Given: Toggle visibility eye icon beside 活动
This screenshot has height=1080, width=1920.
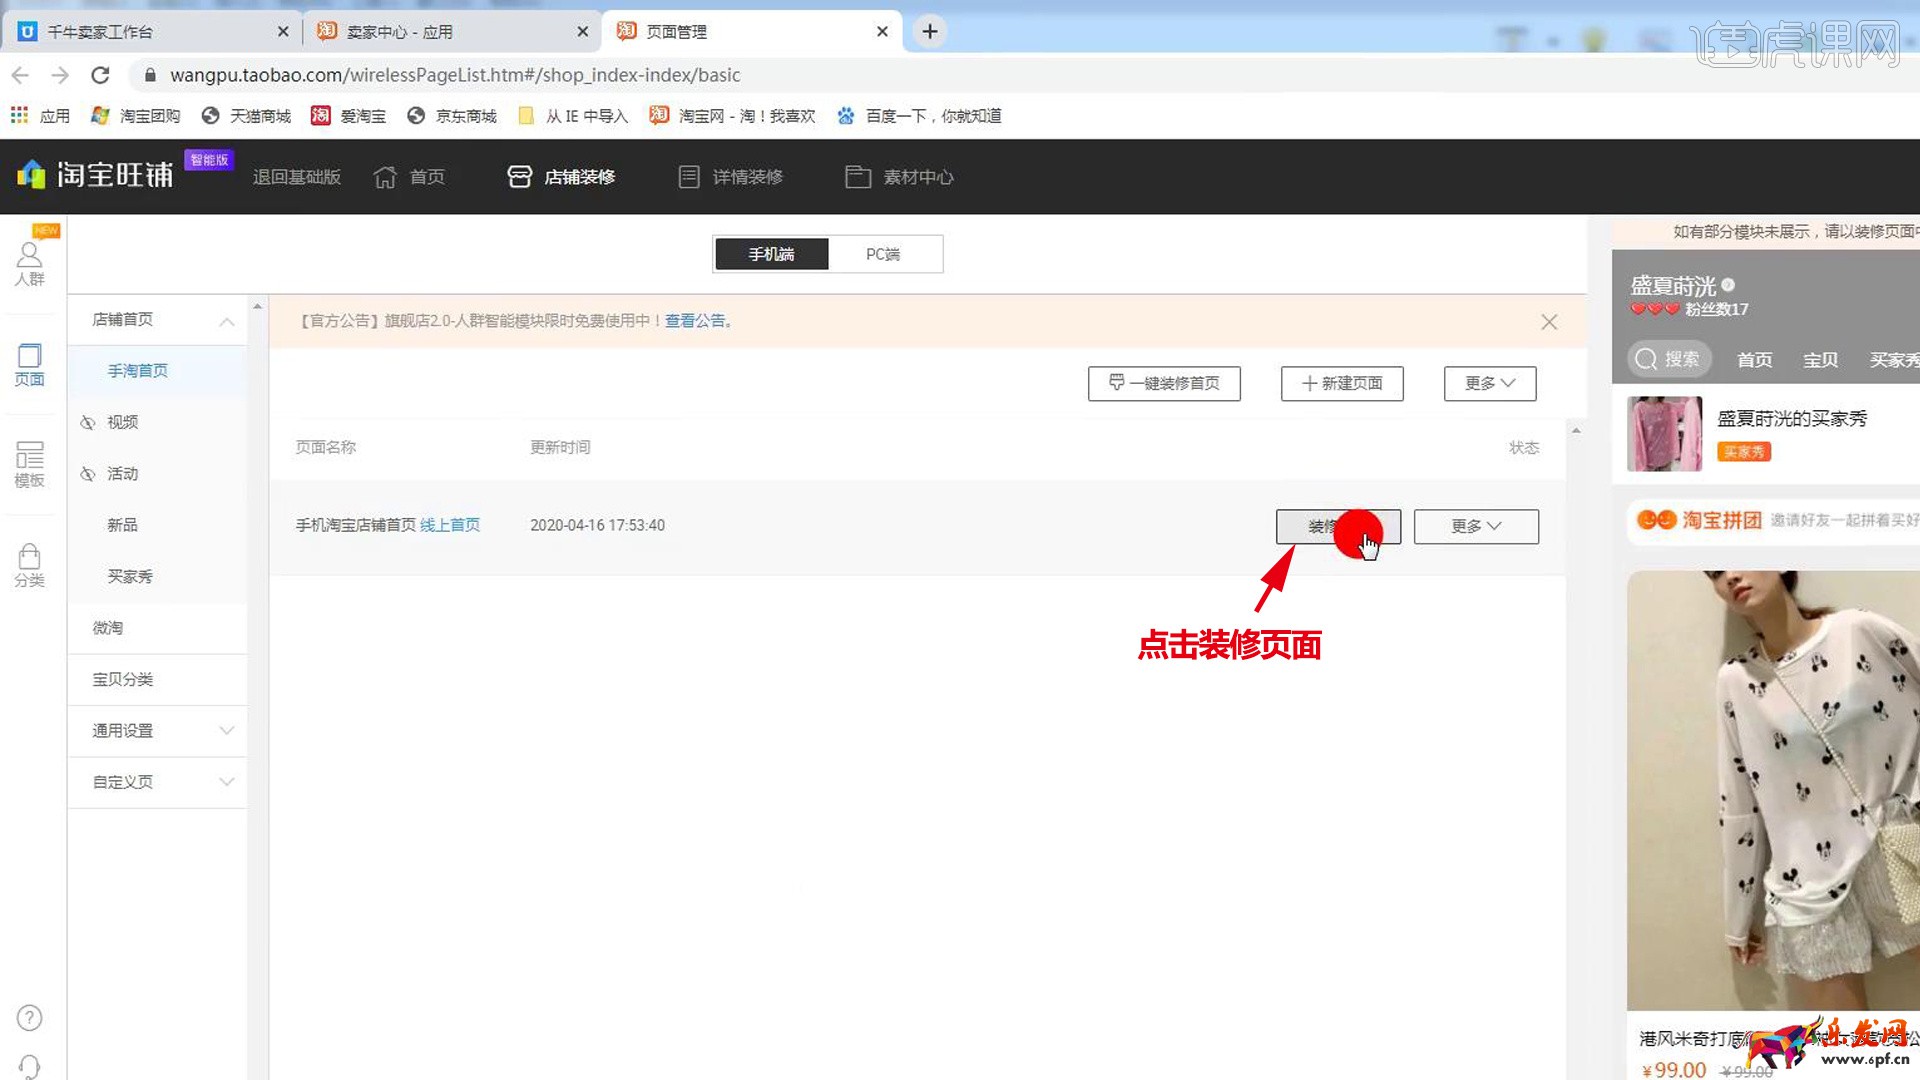Looking at the screenshot, I should click(x=88, y=474).
